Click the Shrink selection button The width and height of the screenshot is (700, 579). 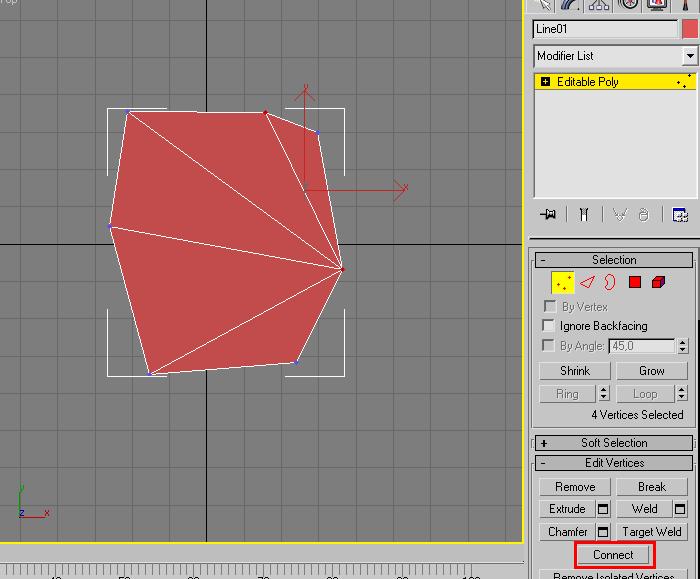(x=575, y=371)
